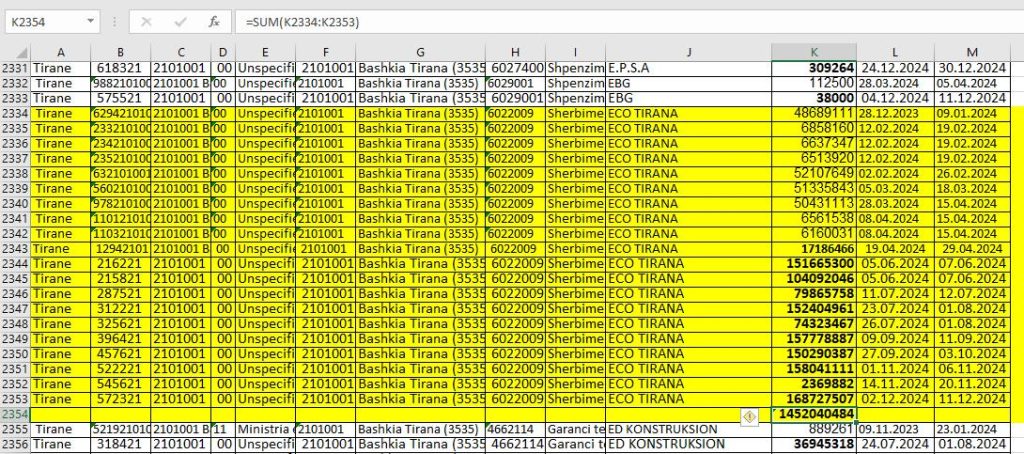1024x454 pixels.
Task: Click date cell 29.04.2024
Action: (x=973, y=249)
